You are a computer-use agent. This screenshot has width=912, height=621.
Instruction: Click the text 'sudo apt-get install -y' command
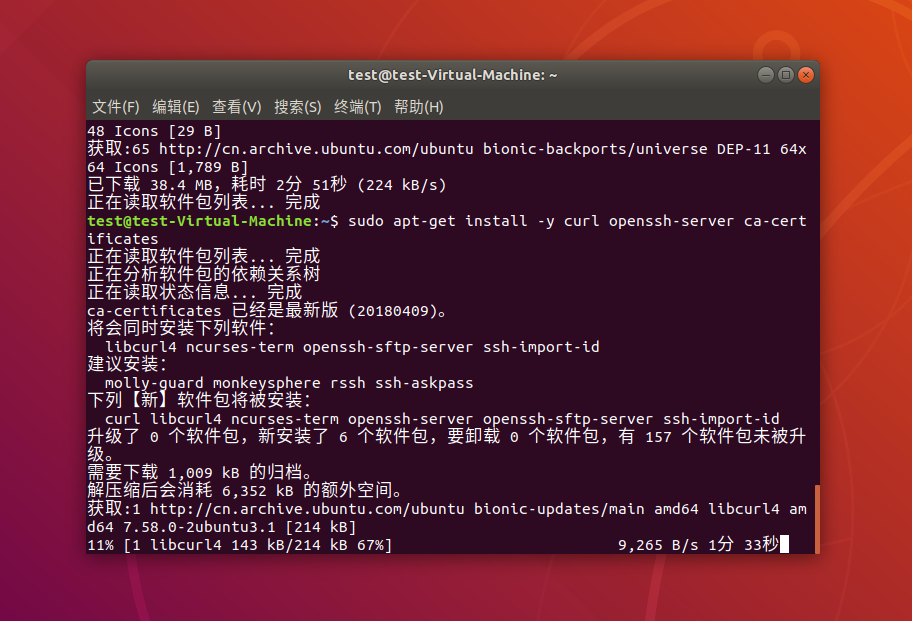click(451, 221)
